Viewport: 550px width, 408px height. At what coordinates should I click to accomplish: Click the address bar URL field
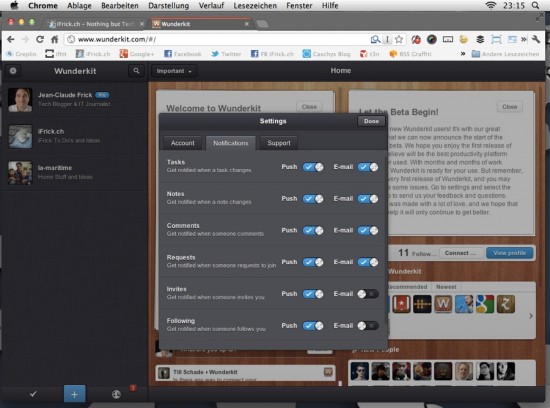(x=217, y=39)
